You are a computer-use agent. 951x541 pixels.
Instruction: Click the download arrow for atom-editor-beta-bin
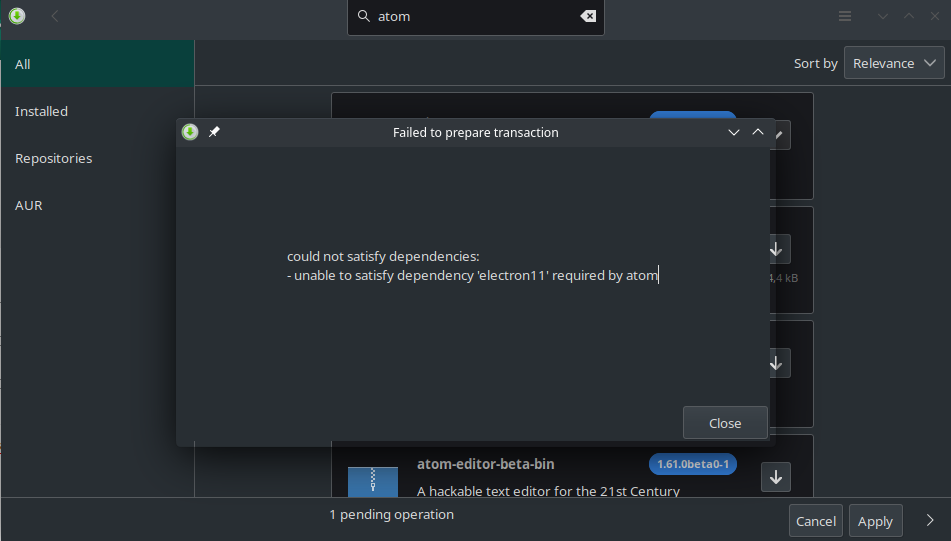pyautogui.click(x=776, y=477)
